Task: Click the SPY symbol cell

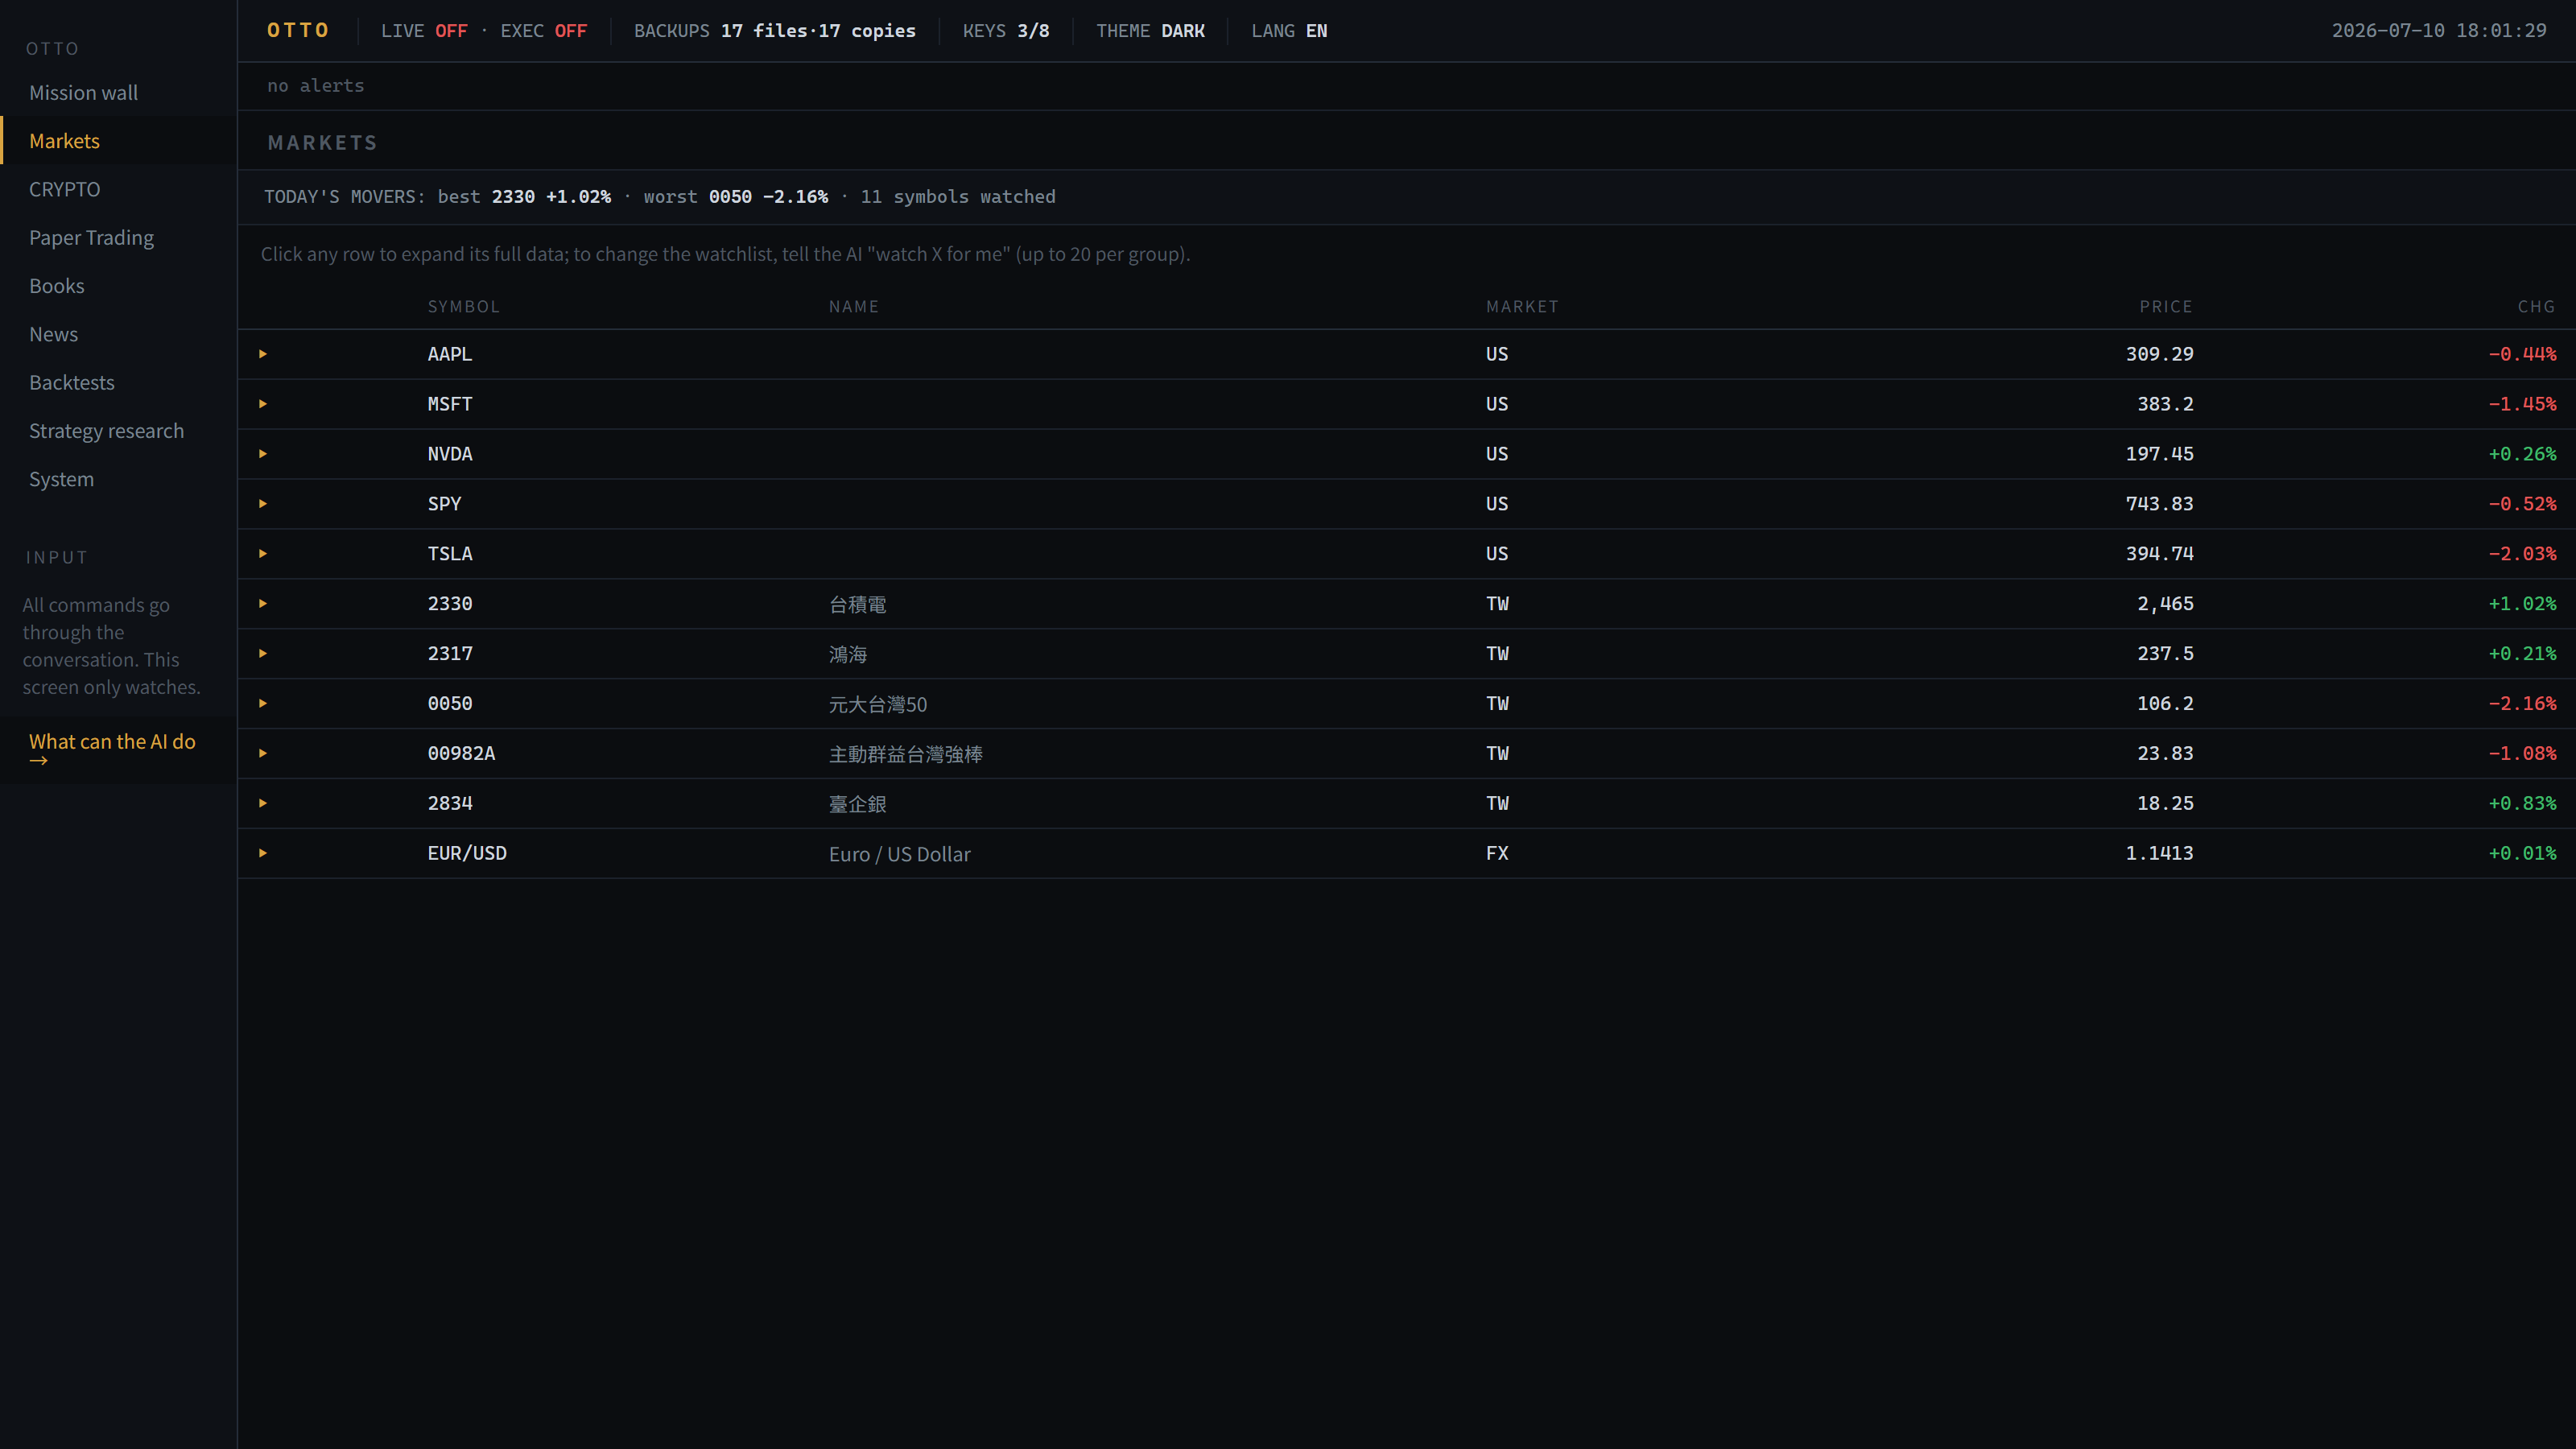Action: (x=445, y=504)
